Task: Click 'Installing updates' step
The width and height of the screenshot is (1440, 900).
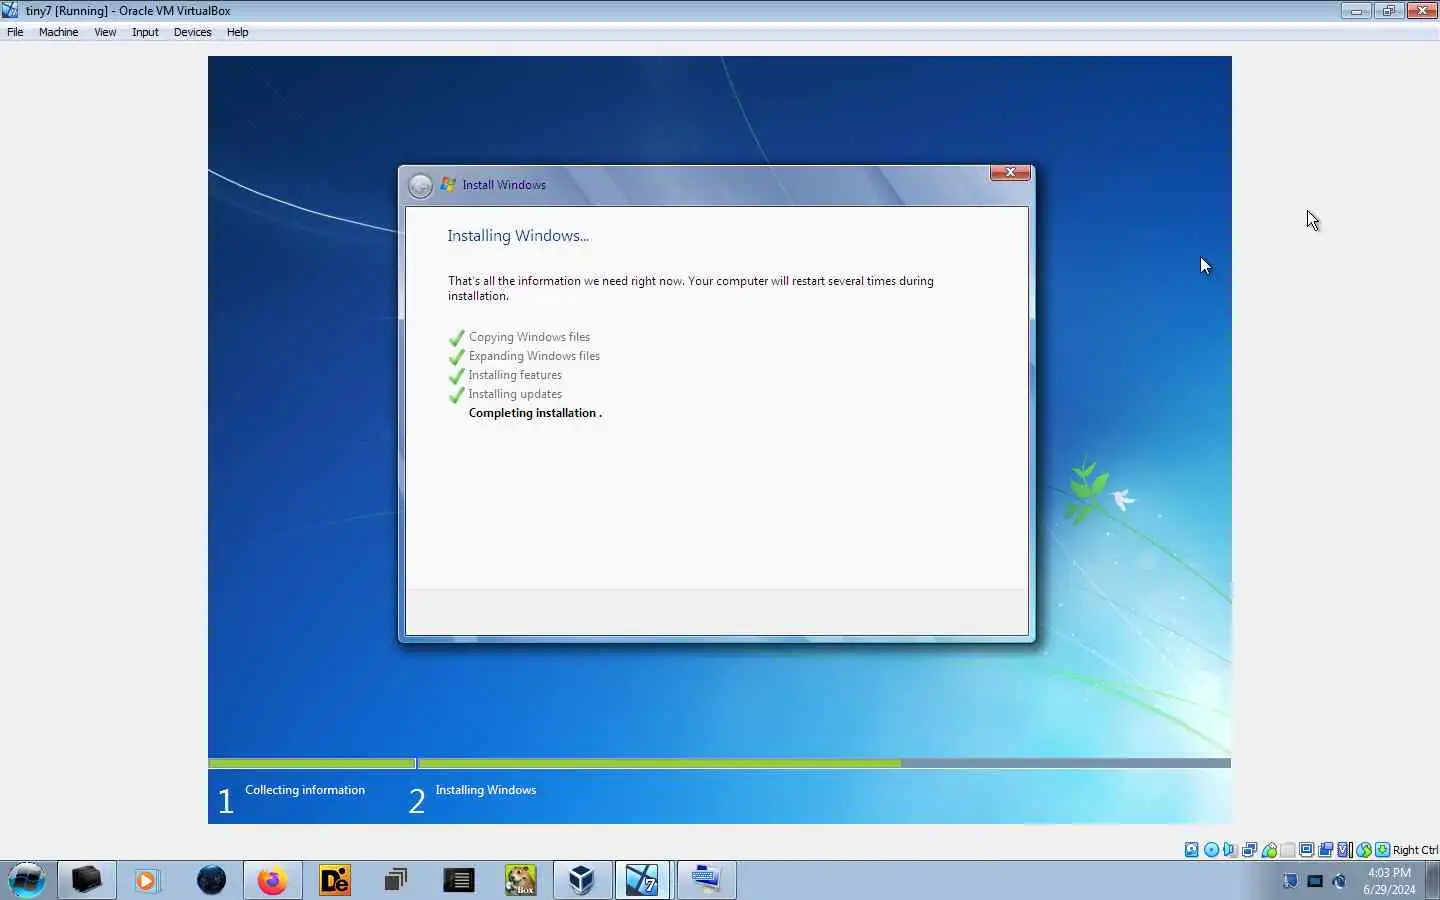Action: (515, 394)
